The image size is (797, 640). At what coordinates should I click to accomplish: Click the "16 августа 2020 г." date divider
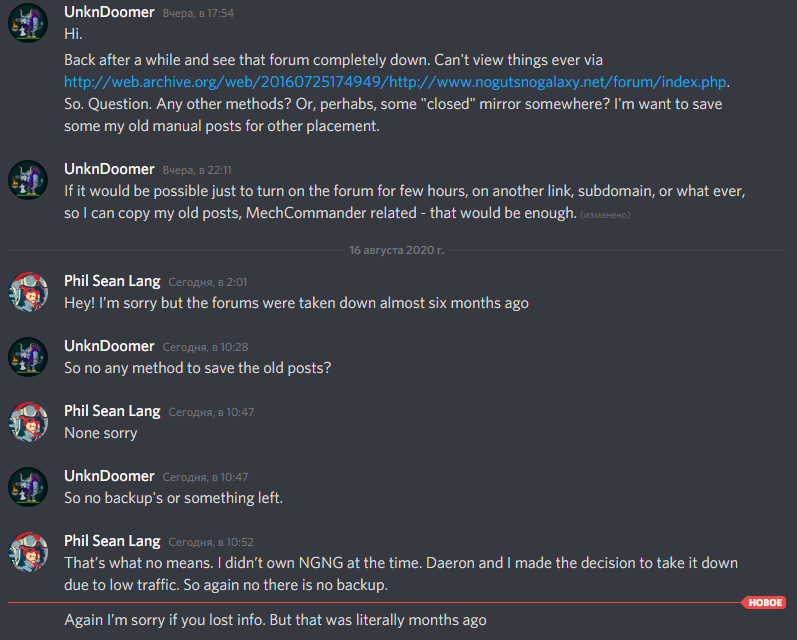[x=397, y=250]
